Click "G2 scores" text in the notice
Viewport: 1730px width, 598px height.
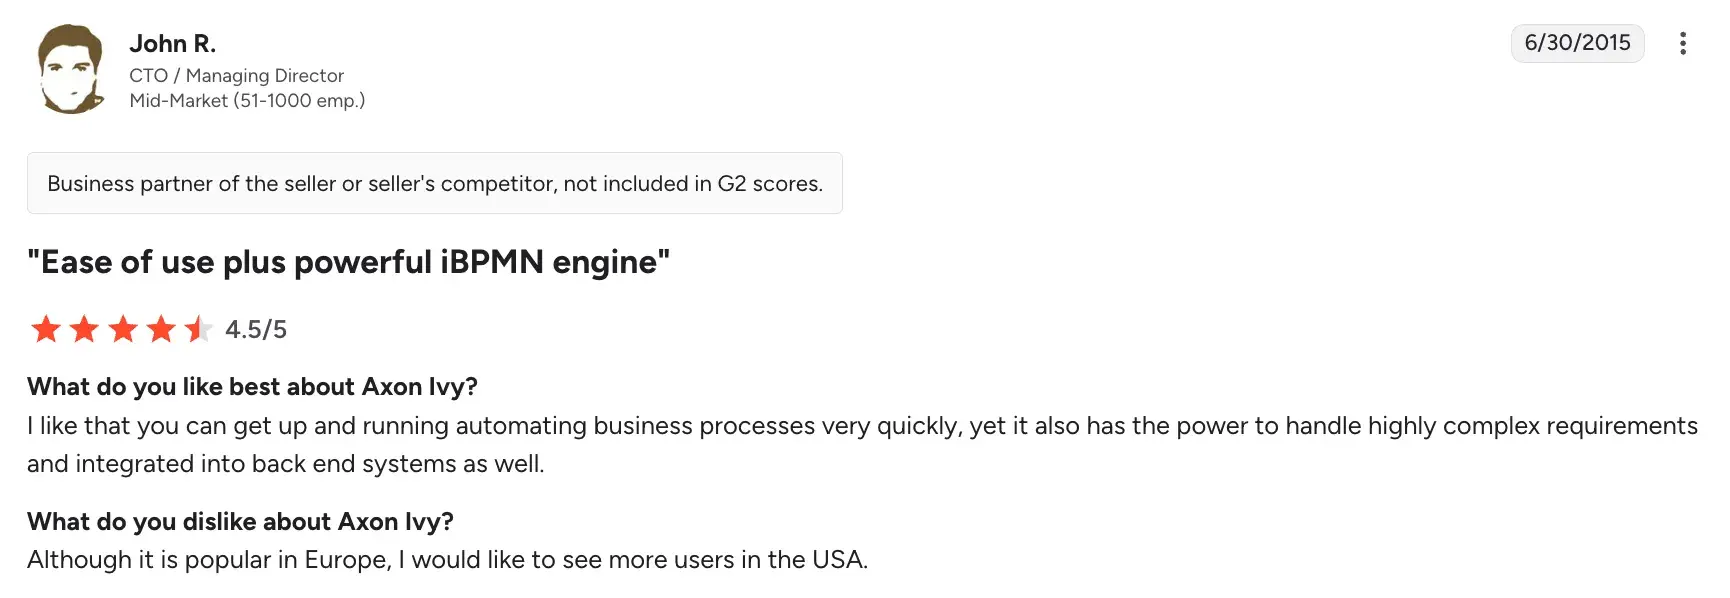point(769,184)
